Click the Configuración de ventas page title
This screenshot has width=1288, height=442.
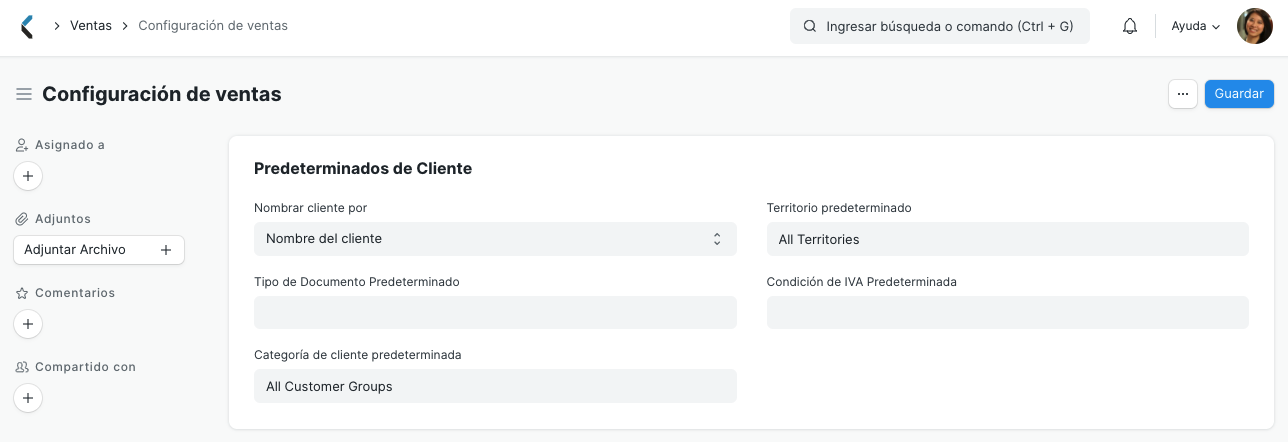tap(162, 94)
